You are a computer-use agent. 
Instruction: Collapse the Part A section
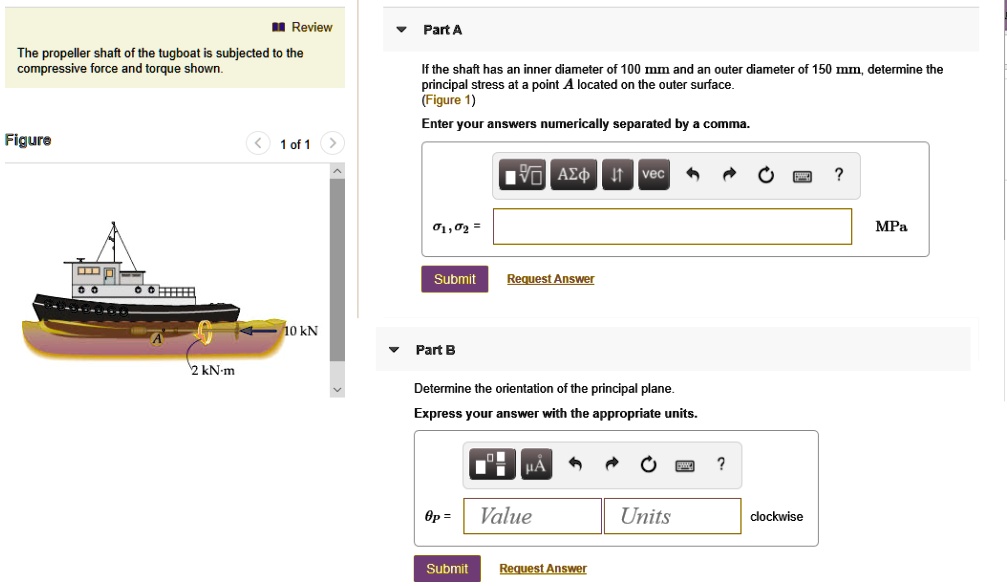click(401, 30)
